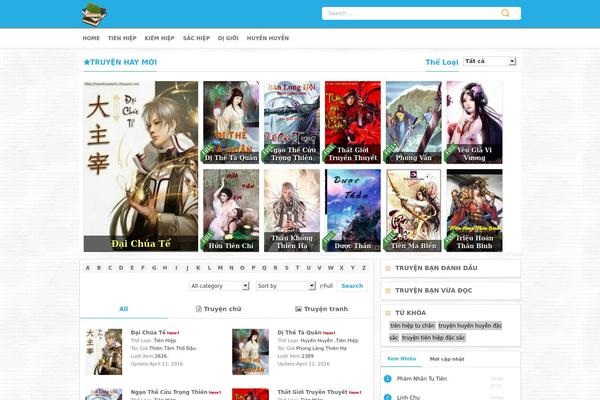The width and height of the screenshot is (600, 400).
Task: Switch to the Truyện tranh tab
Action: [x=321, y=309]
